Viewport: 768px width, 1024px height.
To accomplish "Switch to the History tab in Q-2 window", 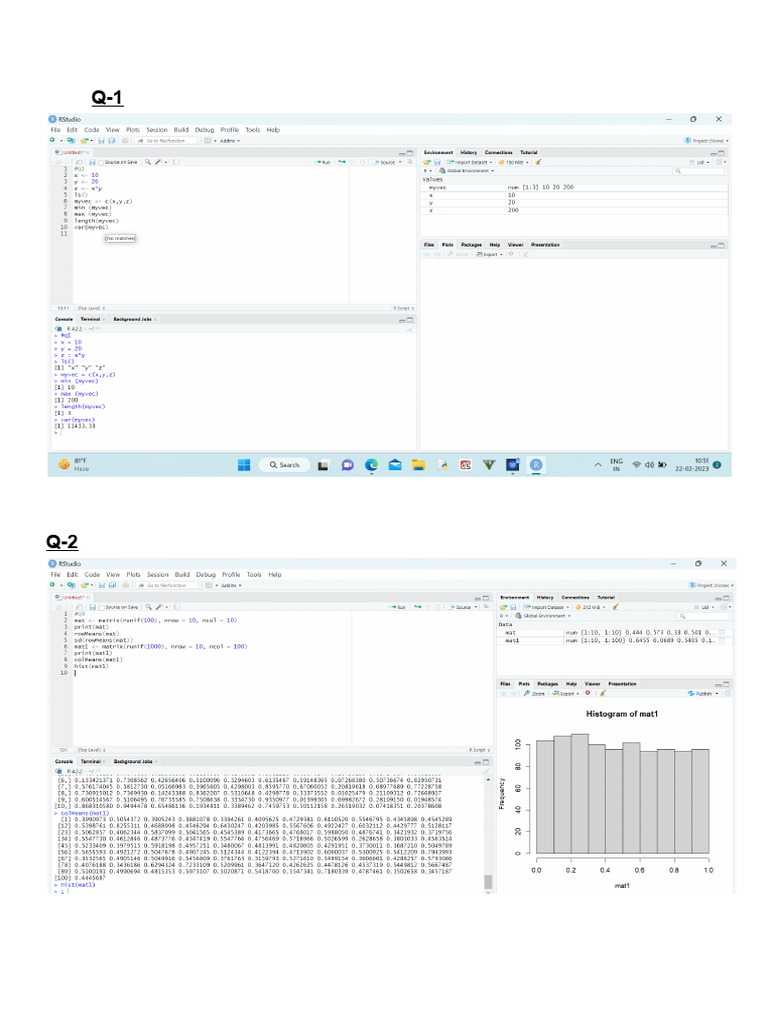I will 544,596.
